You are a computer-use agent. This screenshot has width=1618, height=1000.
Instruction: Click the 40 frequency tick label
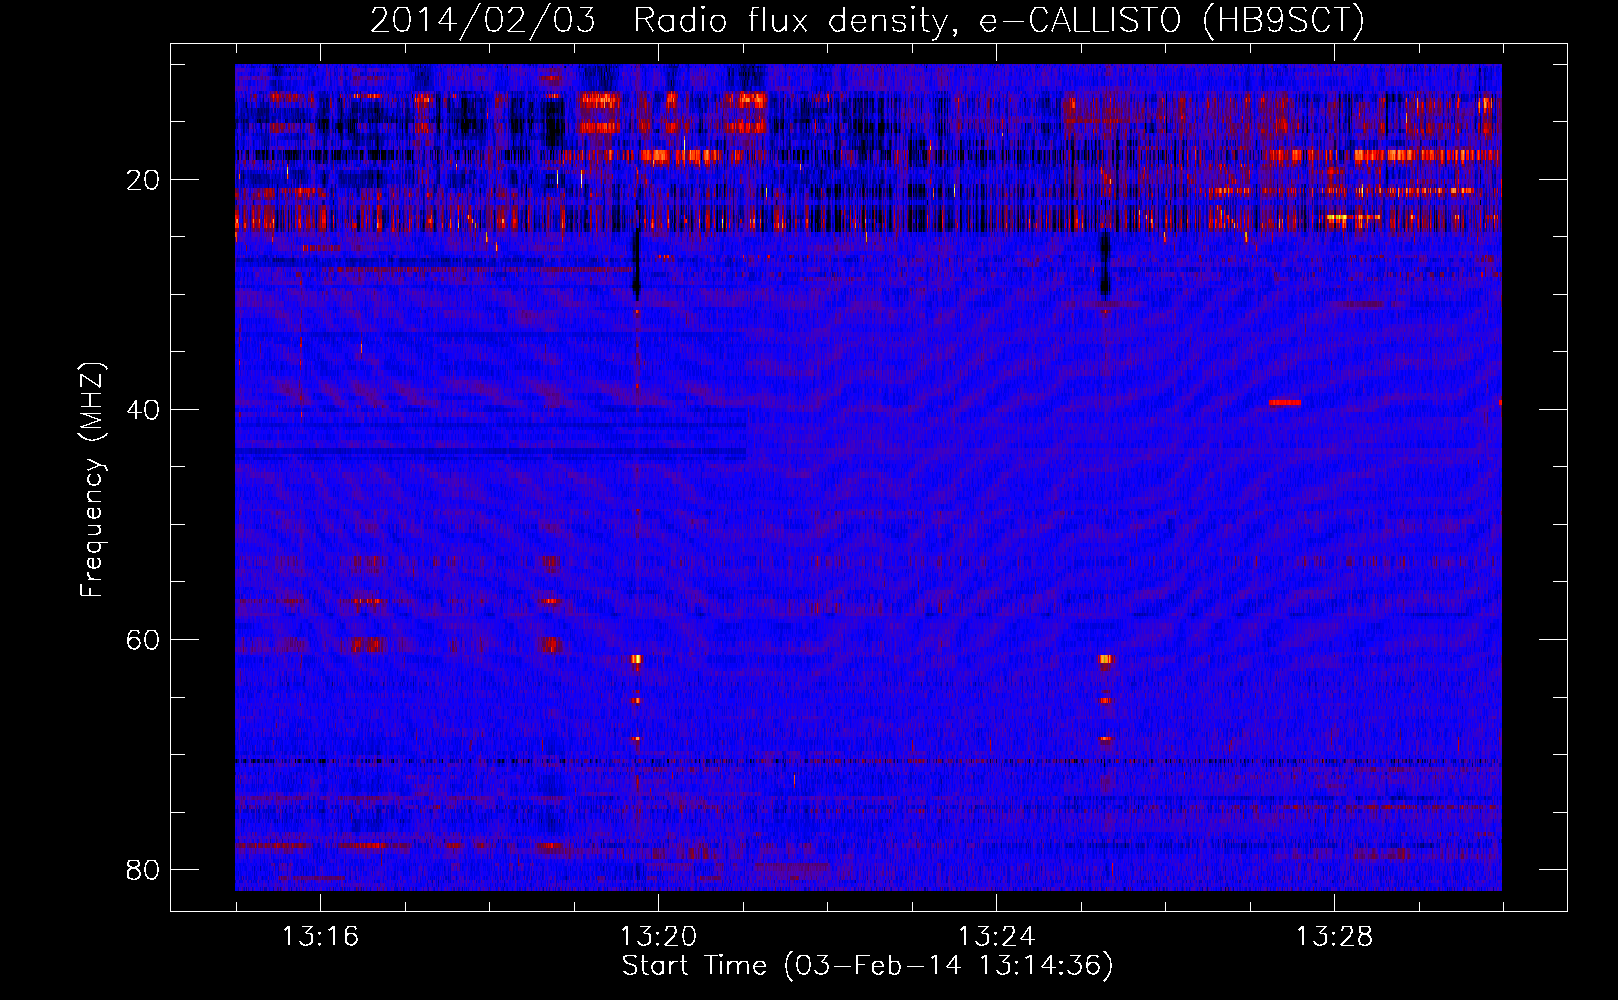(x=143, y=410)
